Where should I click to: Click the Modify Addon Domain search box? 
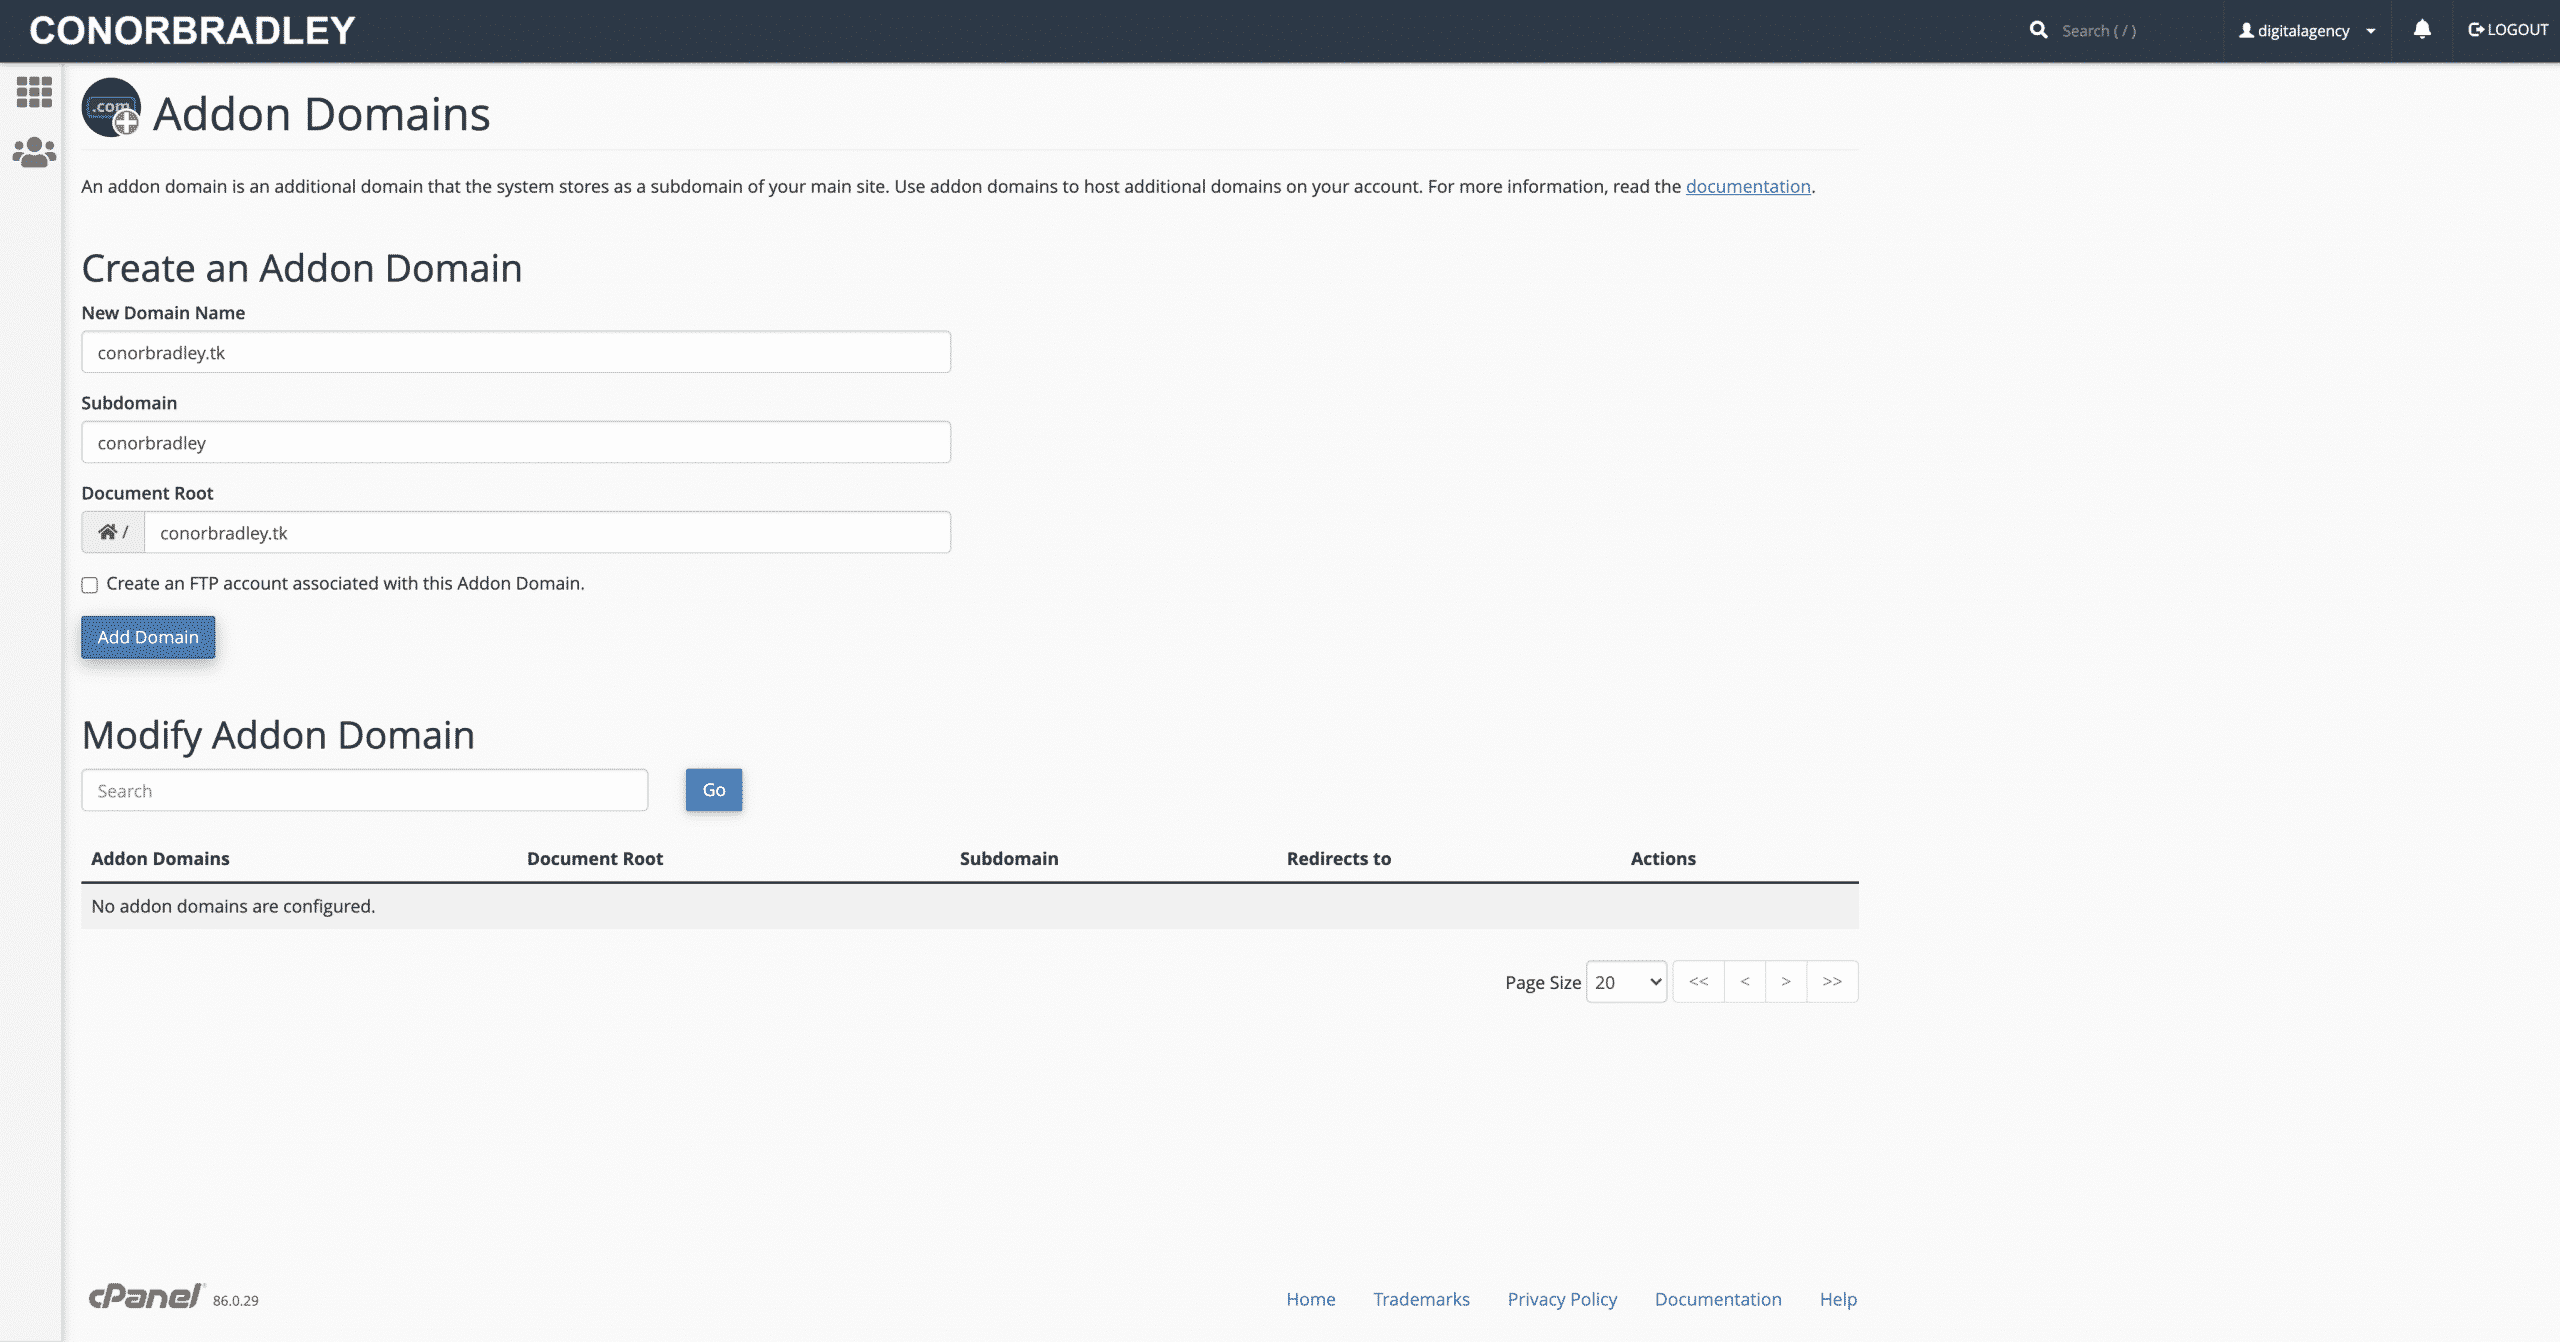[365, 790]
